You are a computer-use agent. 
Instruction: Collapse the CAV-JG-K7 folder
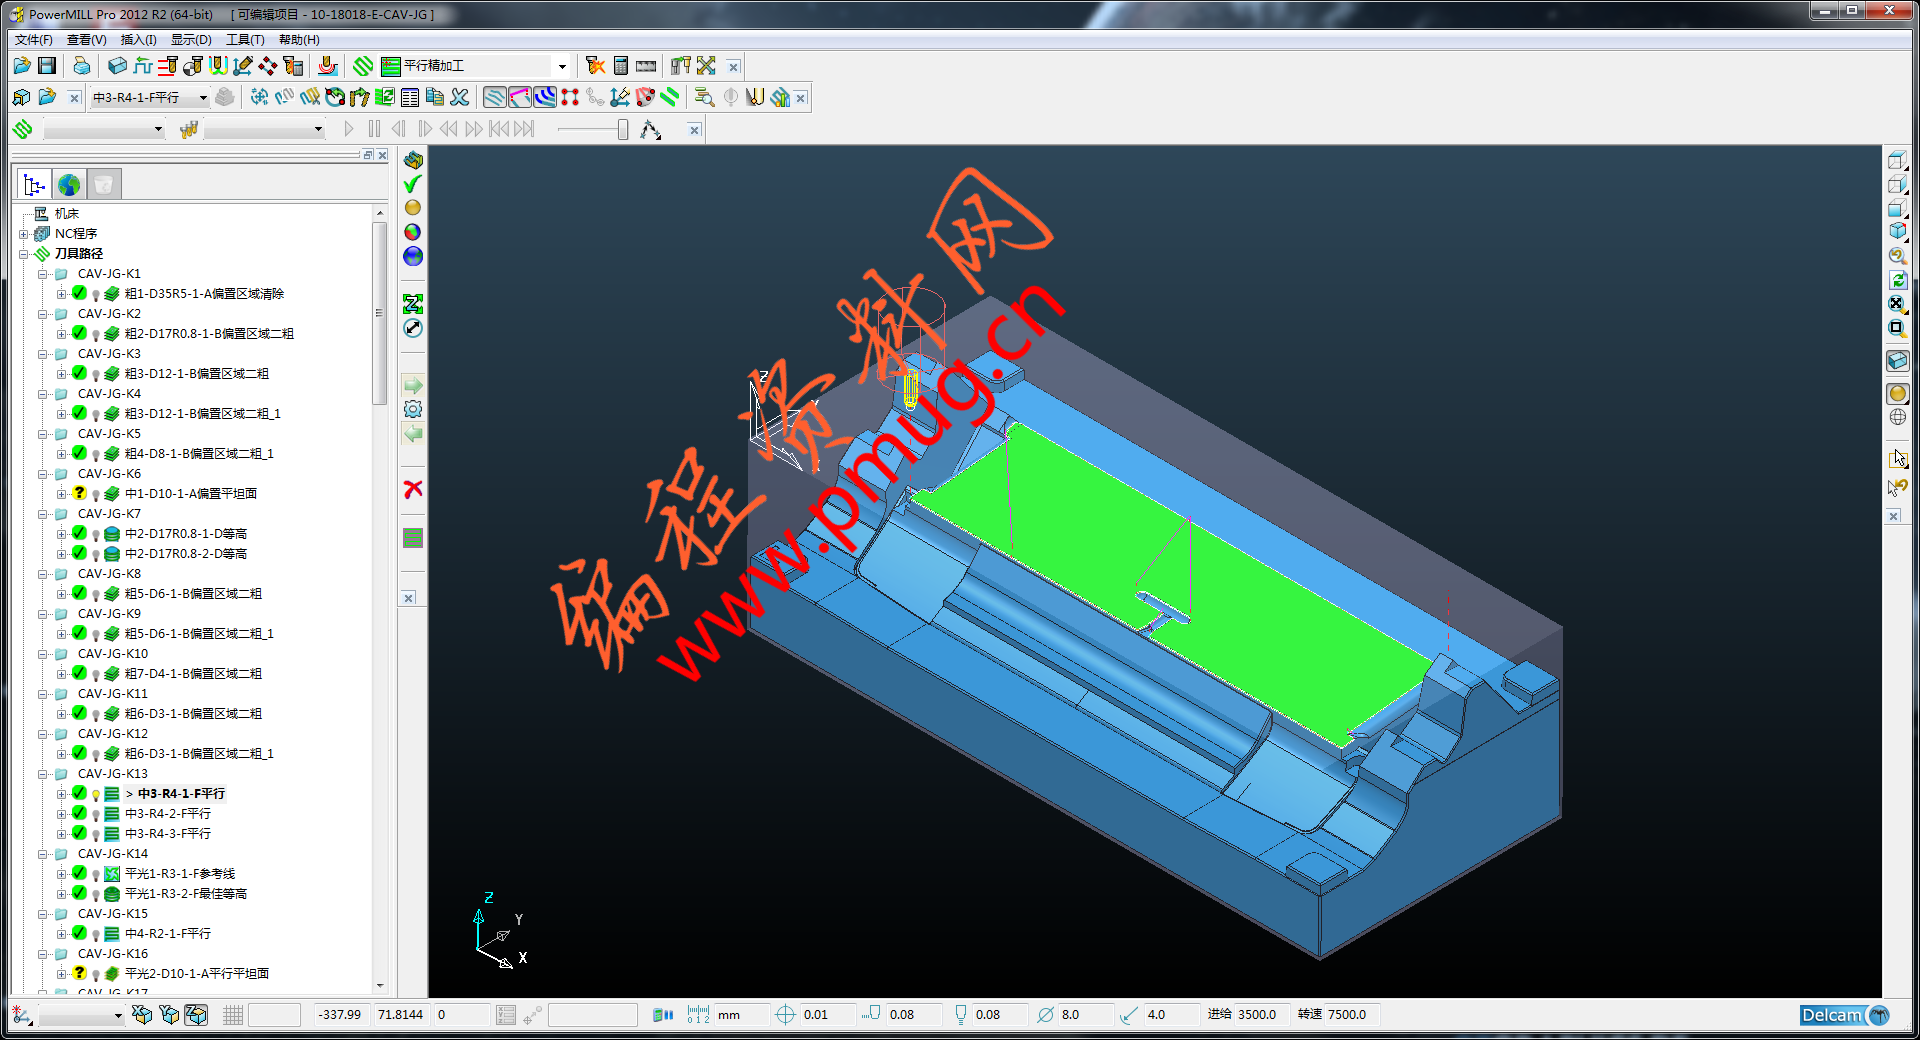click(42, 514)
